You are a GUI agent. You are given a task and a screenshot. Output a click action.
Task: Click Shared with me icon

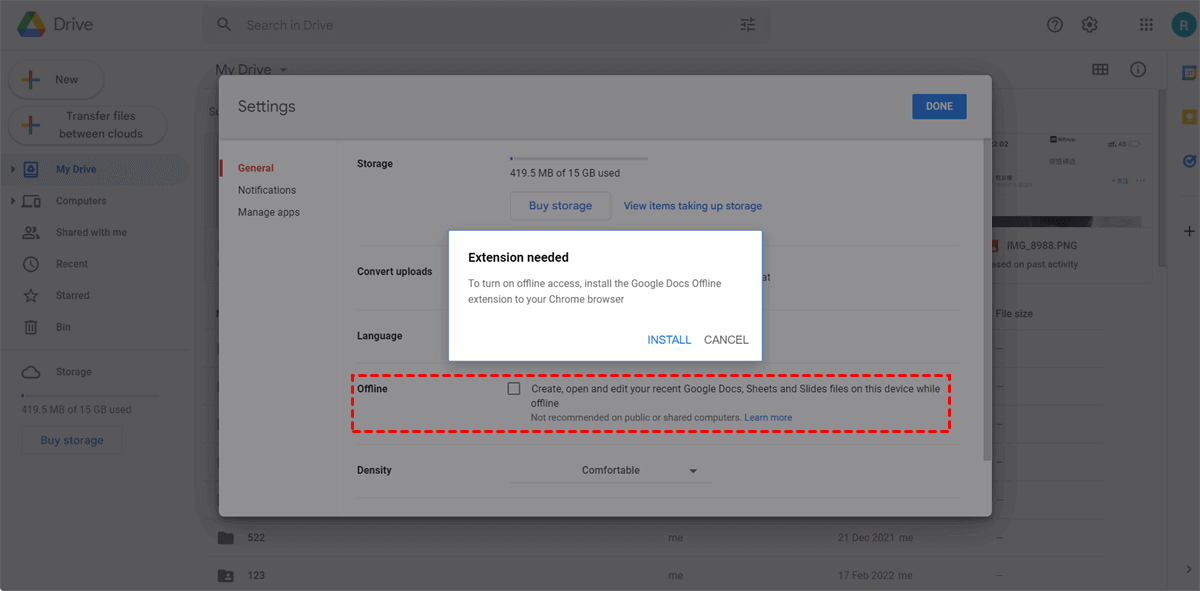click(31, 232)
